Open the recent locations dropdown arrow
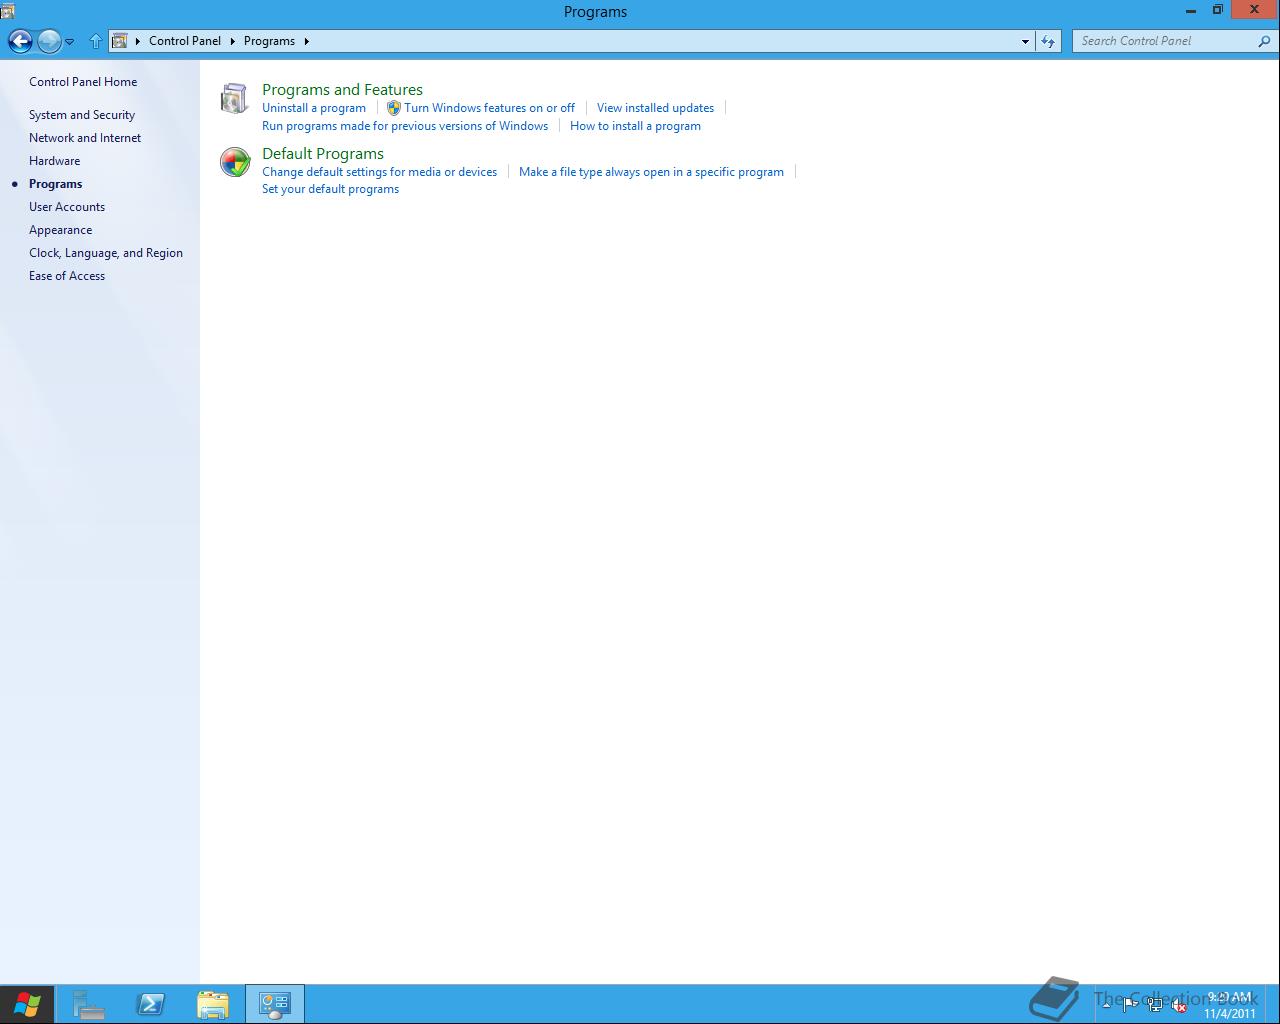This screenshot has height=1024, width=1280. click(x=70, y=42)
